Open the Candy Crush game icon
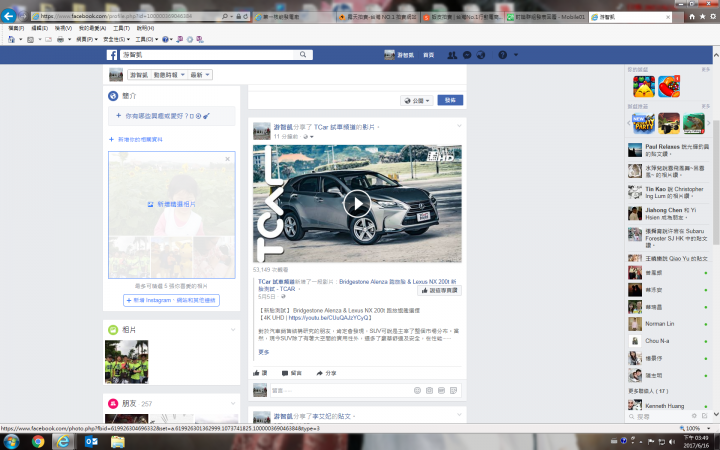Image resolution: width=720 pixels, height=450 pixels. (669, 86)
